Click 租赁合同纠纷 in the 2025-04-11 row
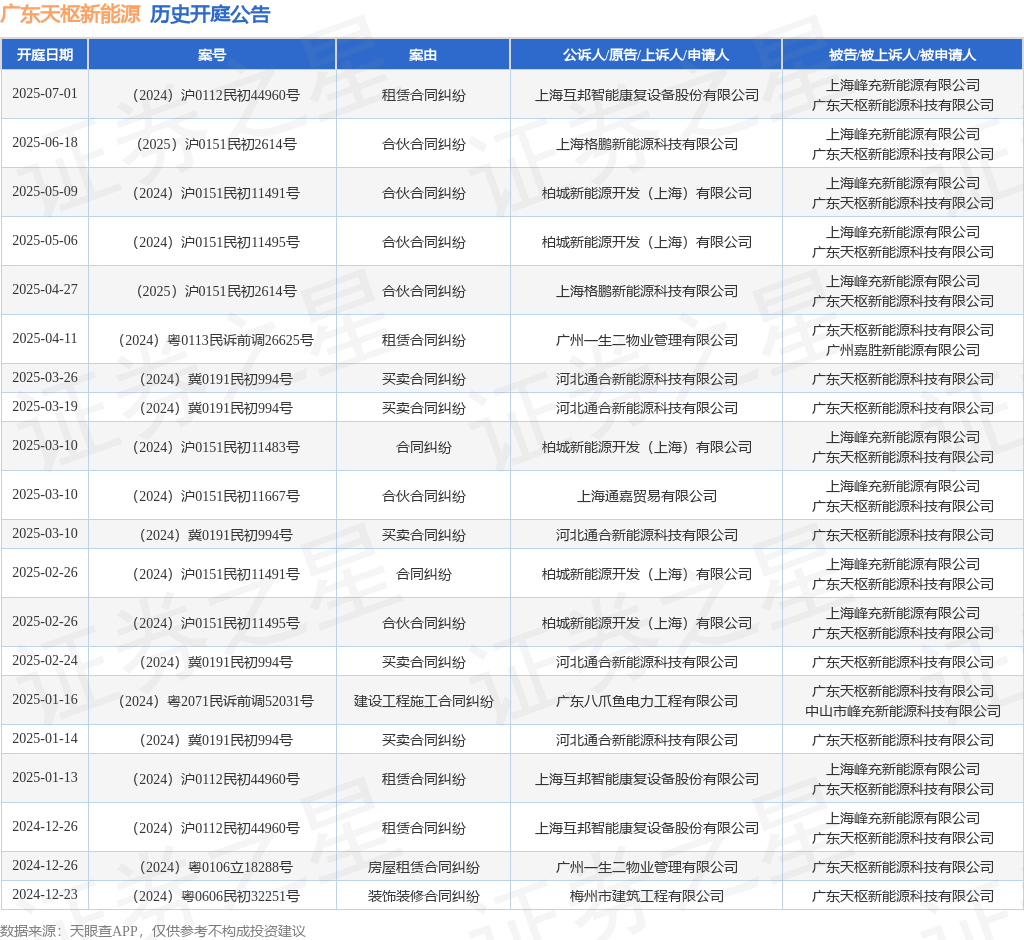The image size is (1024, 940). coord(423,340)
